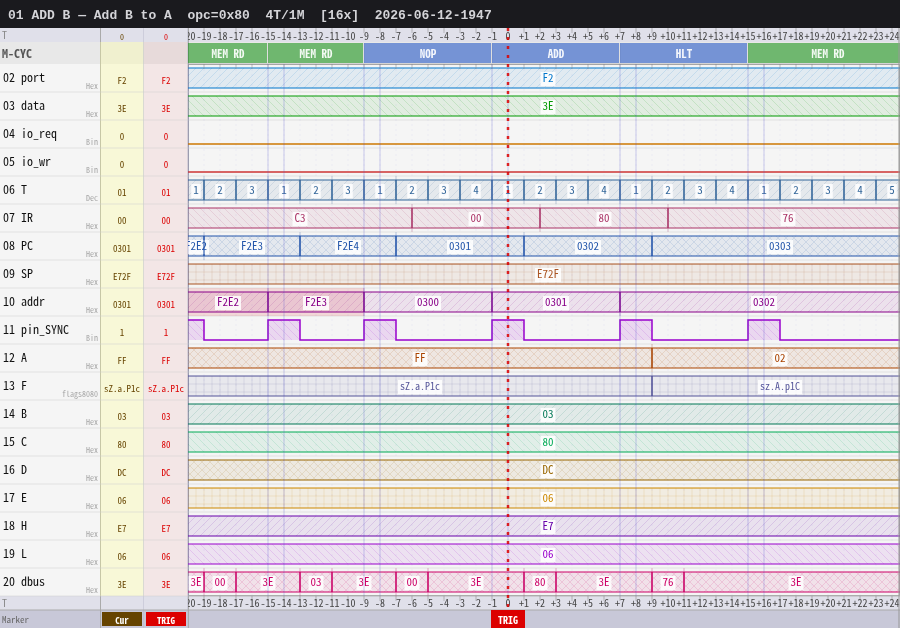Select the 14 B register label
The height and width of the screenshot is (628, 900).
15,414
